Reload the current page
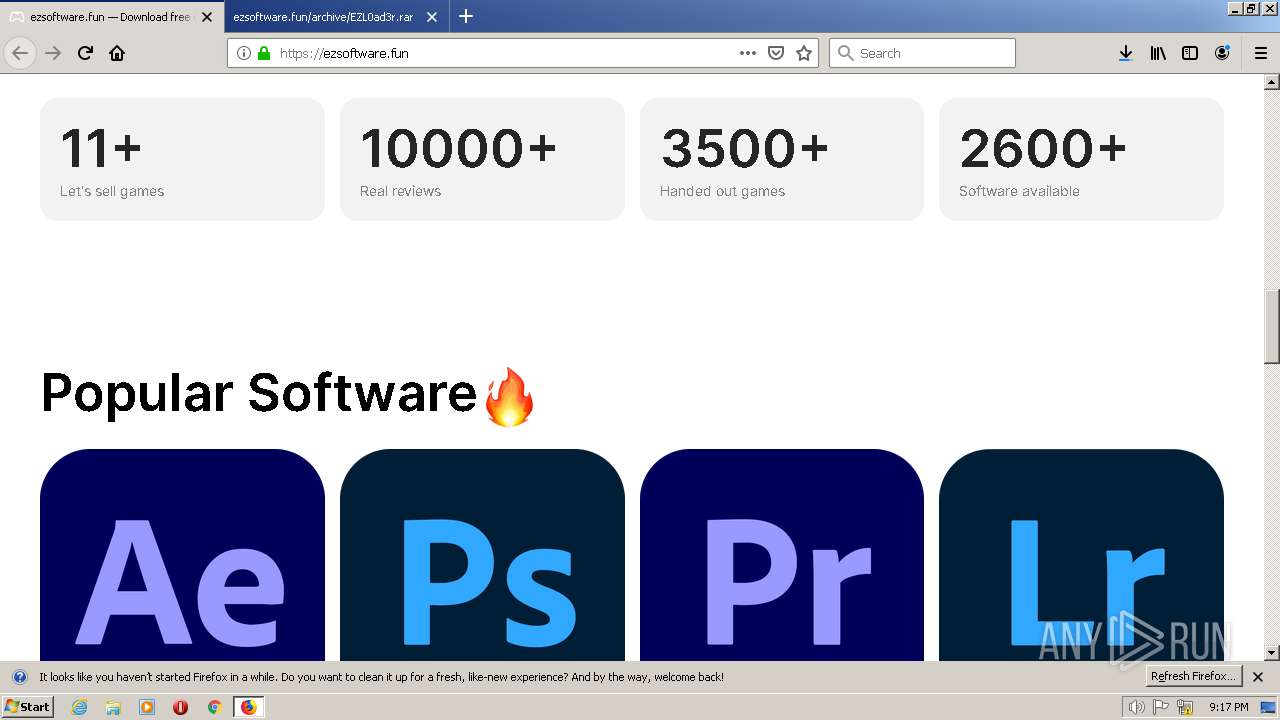1280x720 pixels. click(x=85, y=53)
